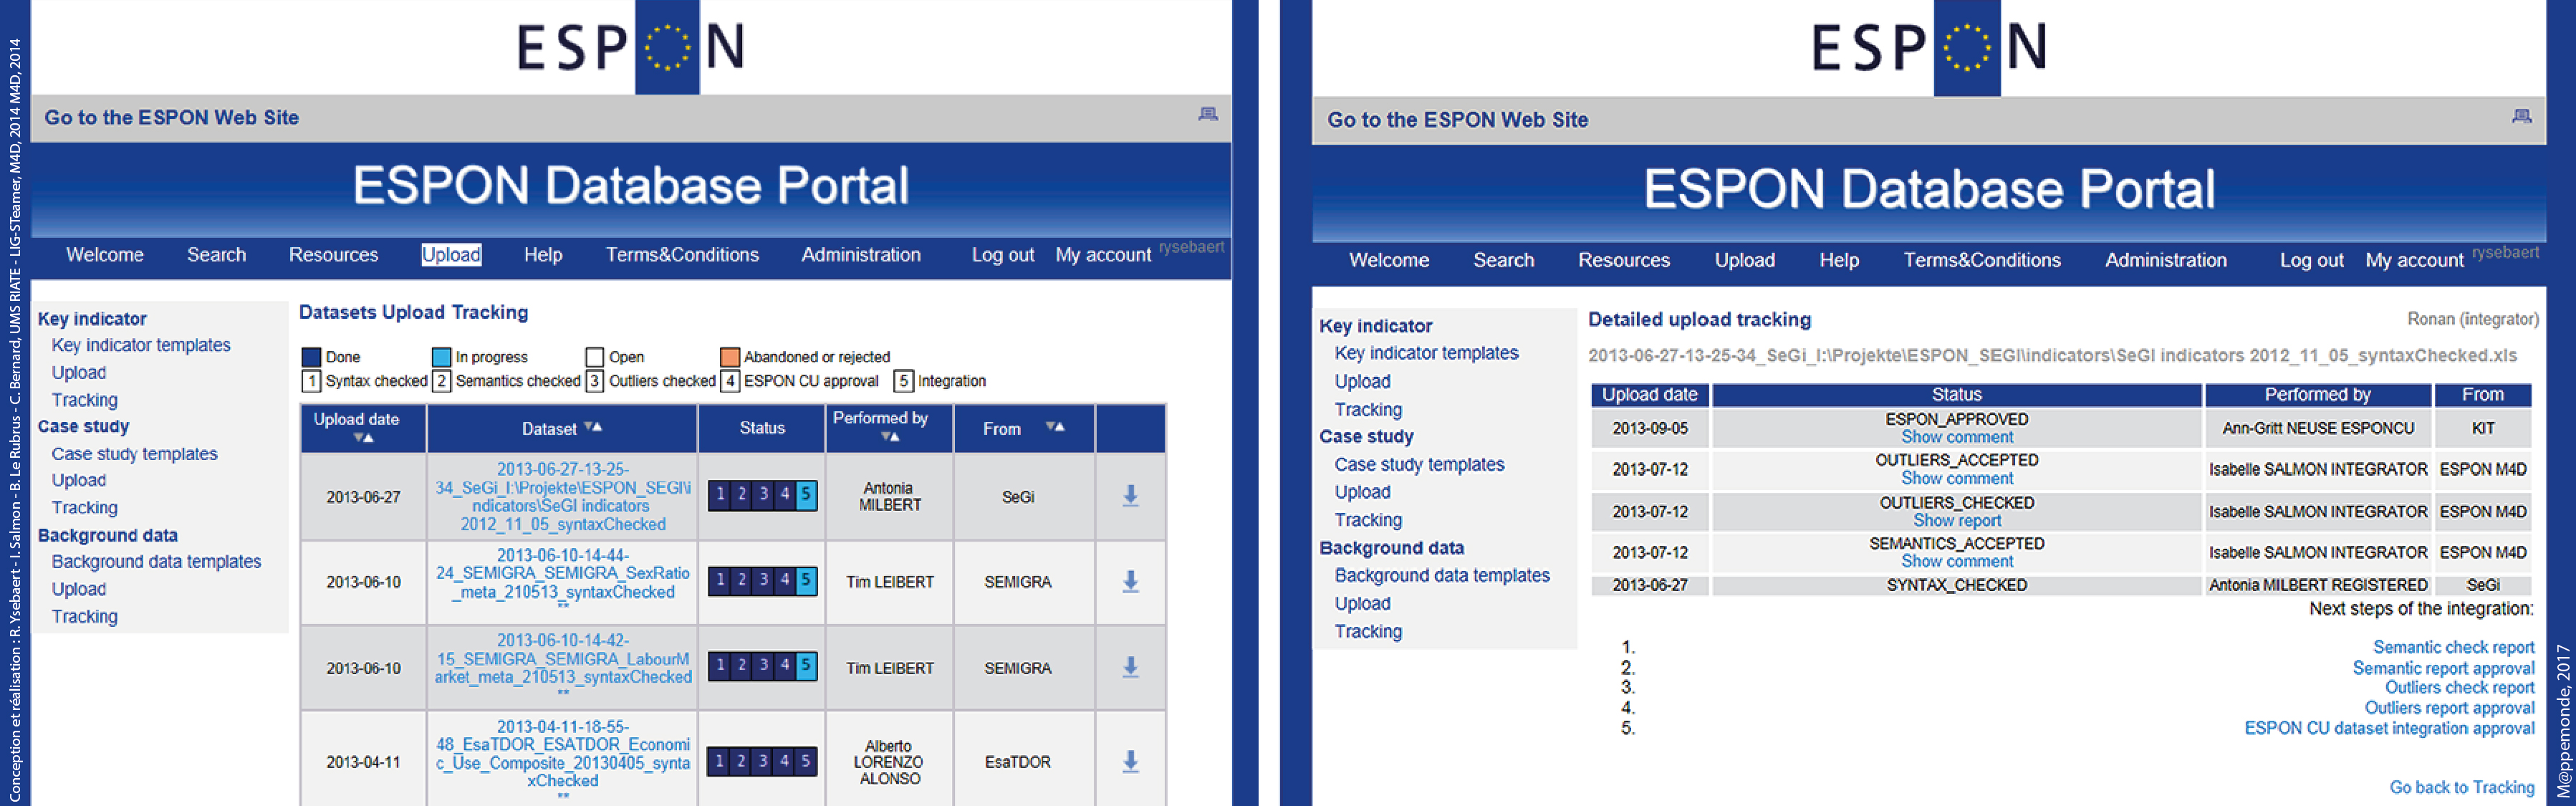This screenshot has width=2576, height=806.
Task: Click download arrow for LabourMarket SEMIGRA dataset
Action: click(x=1130, y=666)
